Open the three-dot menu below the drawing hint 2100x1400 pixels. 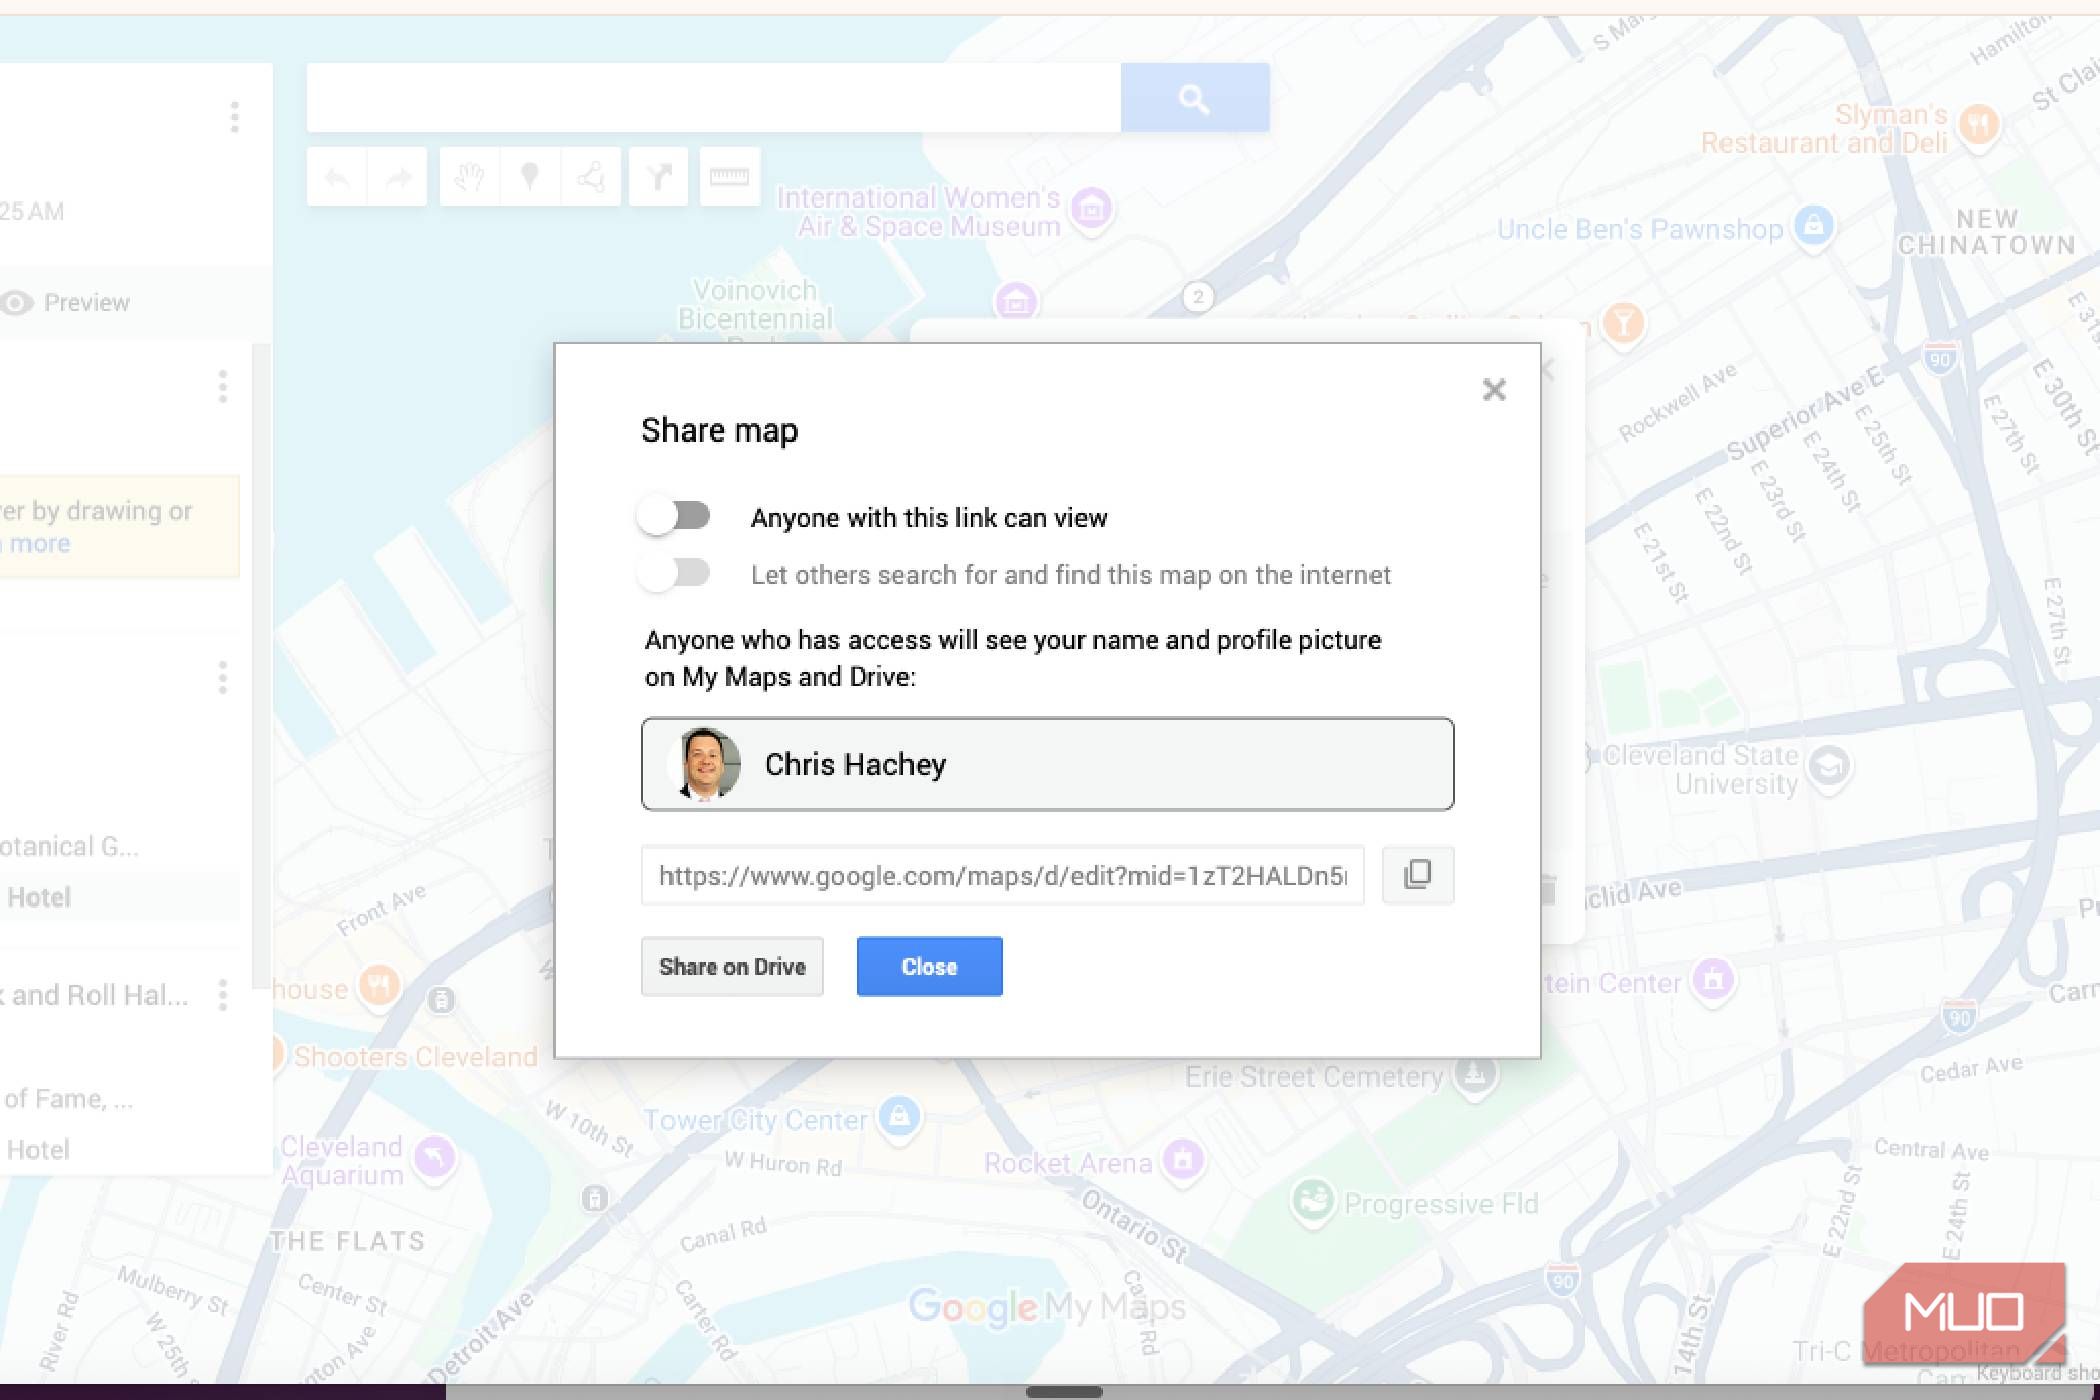(223, 678)
